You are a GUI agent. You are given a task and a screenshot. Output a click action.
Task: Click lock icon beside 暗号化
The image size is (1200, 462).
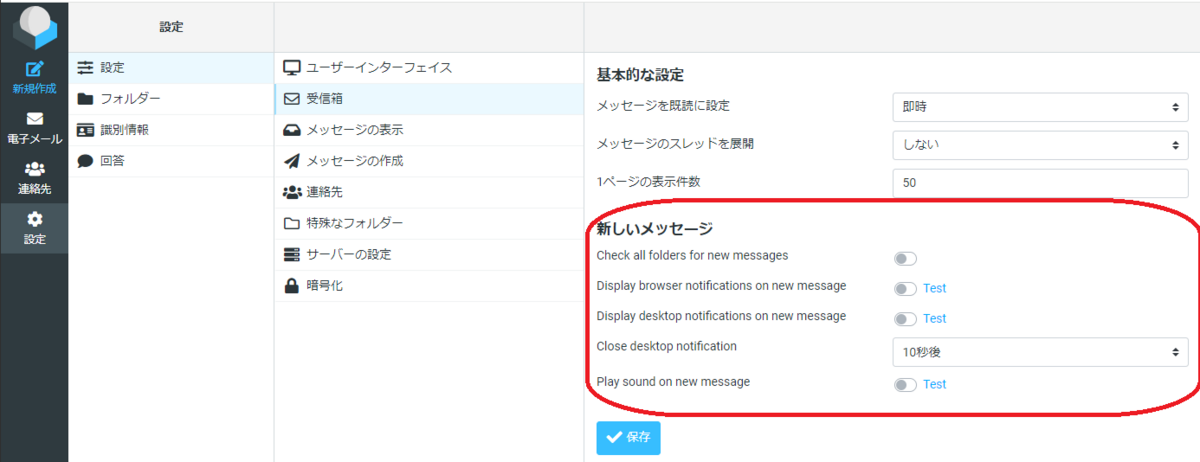(292, 285)
